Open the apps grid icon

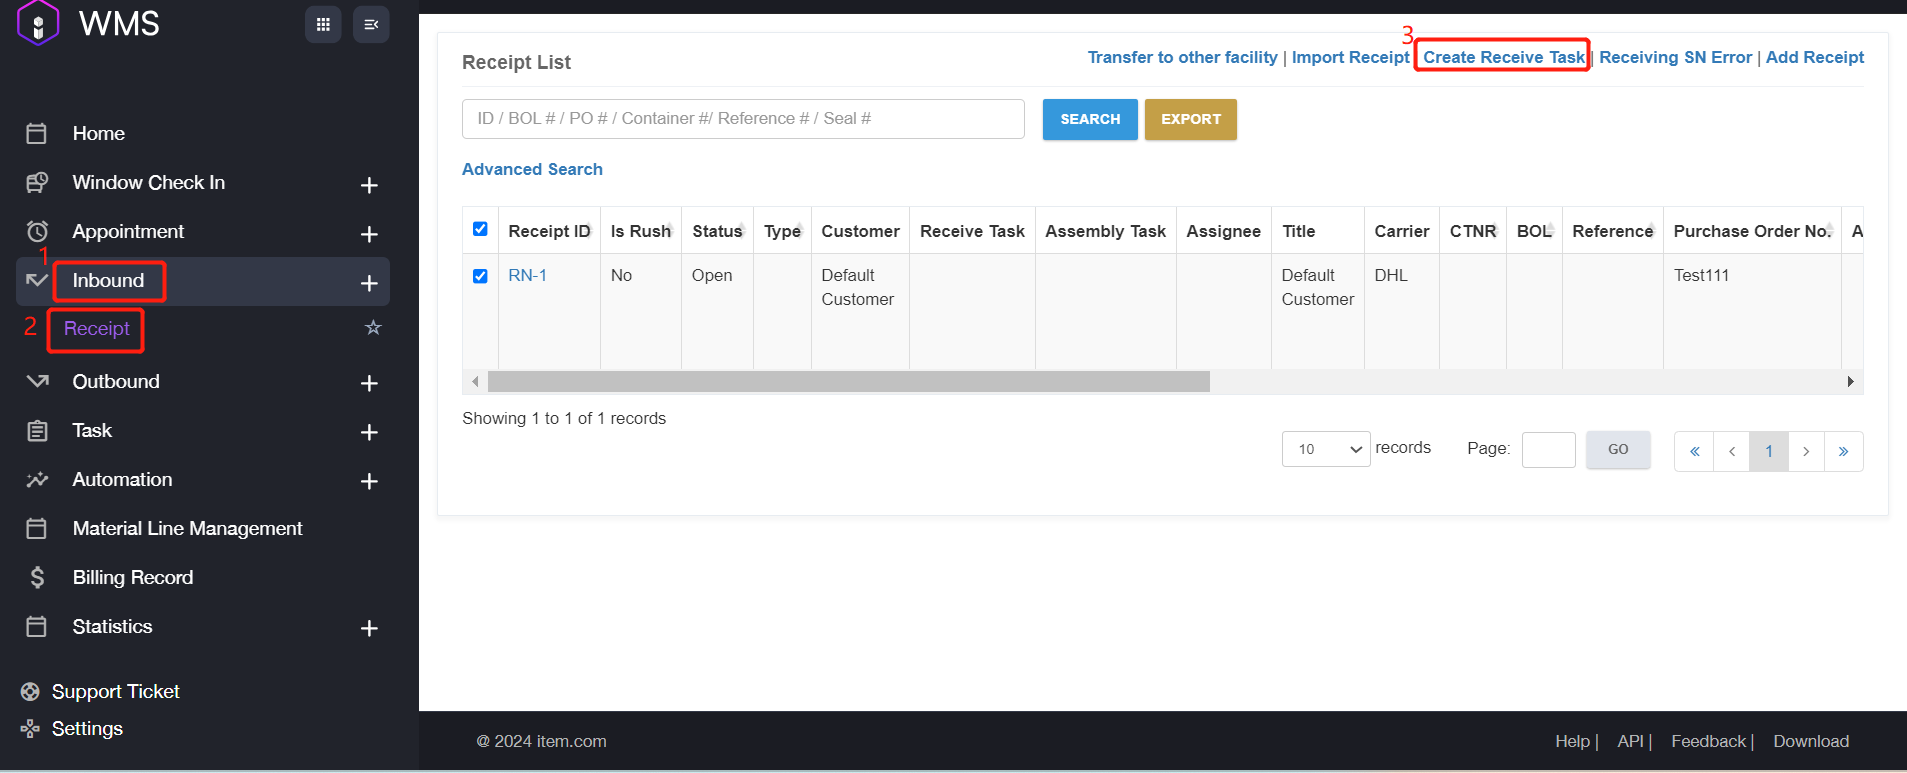click(x=322, y=25)
